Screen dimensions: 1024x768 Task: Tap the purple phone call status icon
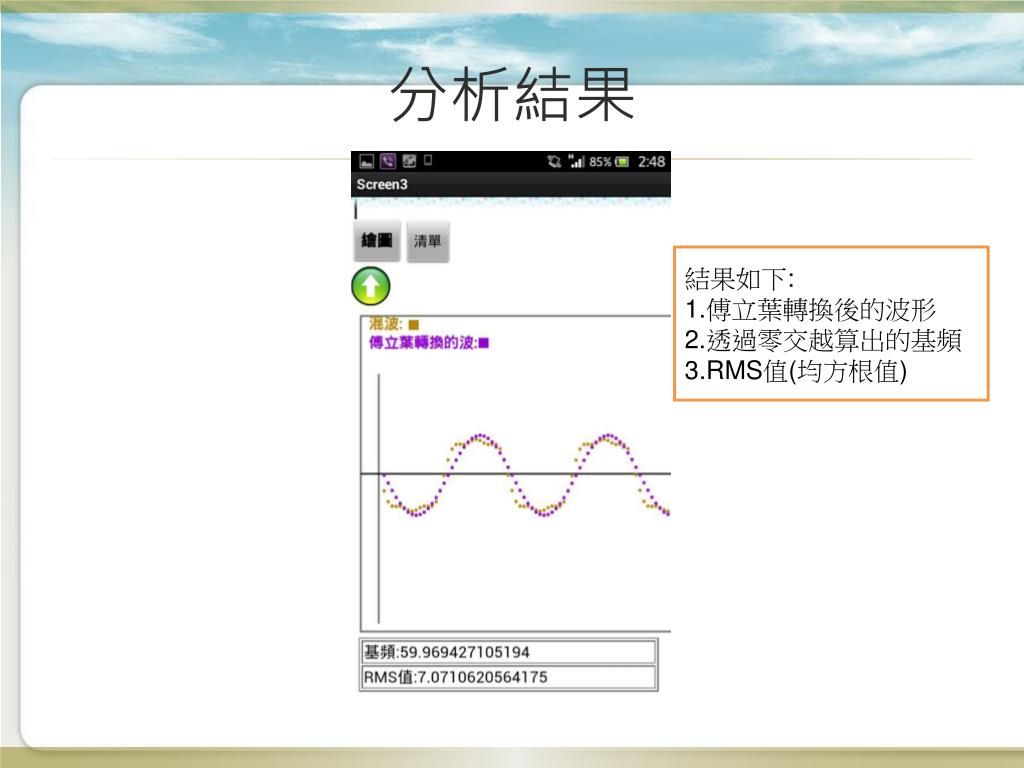[388, 161]
